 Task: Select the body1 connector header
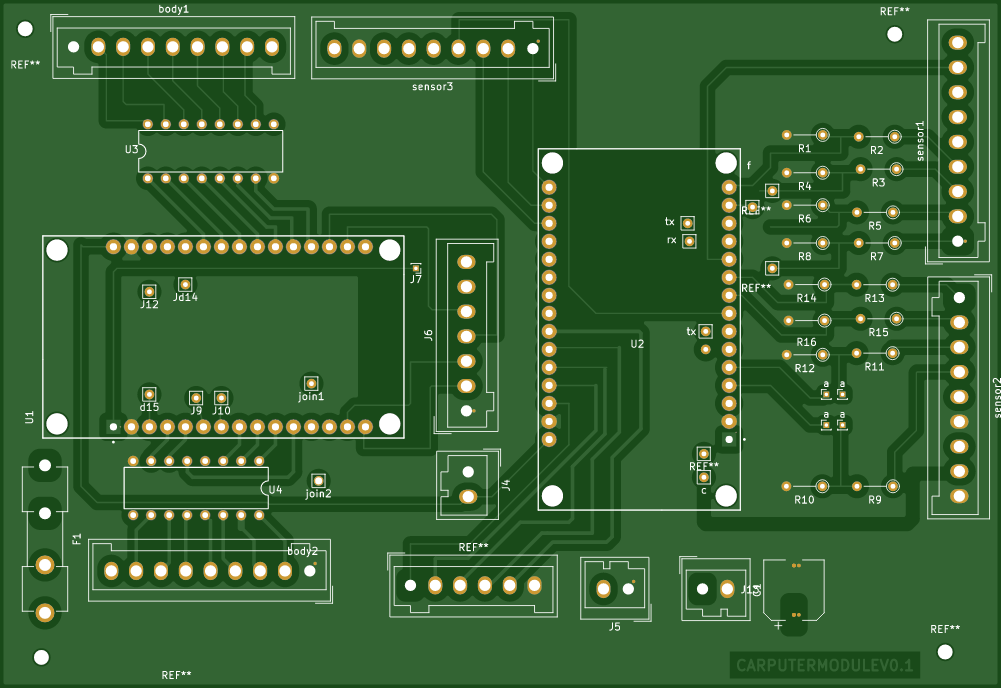click(173, 47)
